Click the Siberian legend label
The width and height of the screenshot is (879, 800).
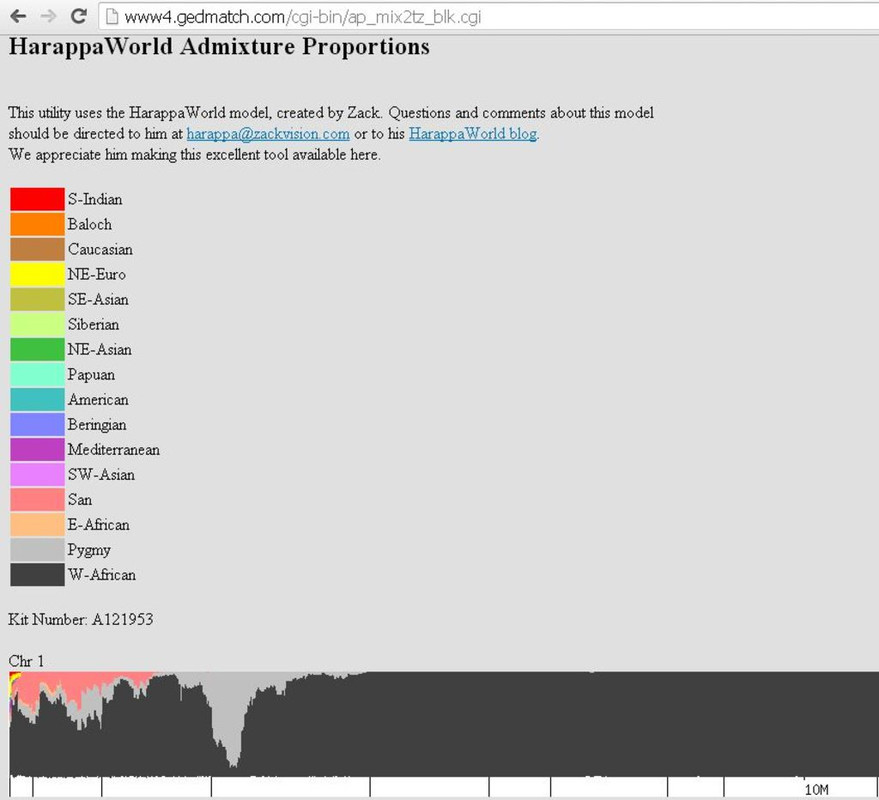pyautogui.click(x=94, y=325)
